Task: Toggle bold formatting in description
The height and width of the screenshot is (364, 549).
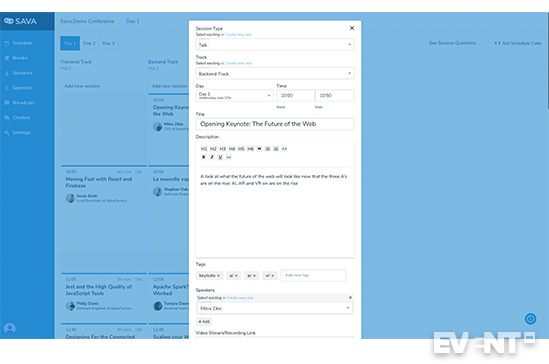Action: [x=203, y=157]
